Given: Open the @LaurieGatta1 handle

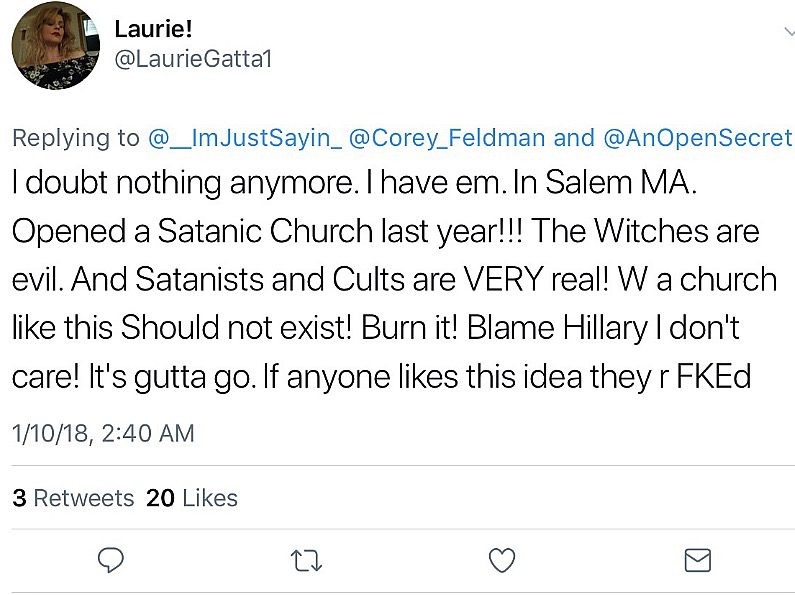Looking at the screenshot, I should tap(193, 59).
